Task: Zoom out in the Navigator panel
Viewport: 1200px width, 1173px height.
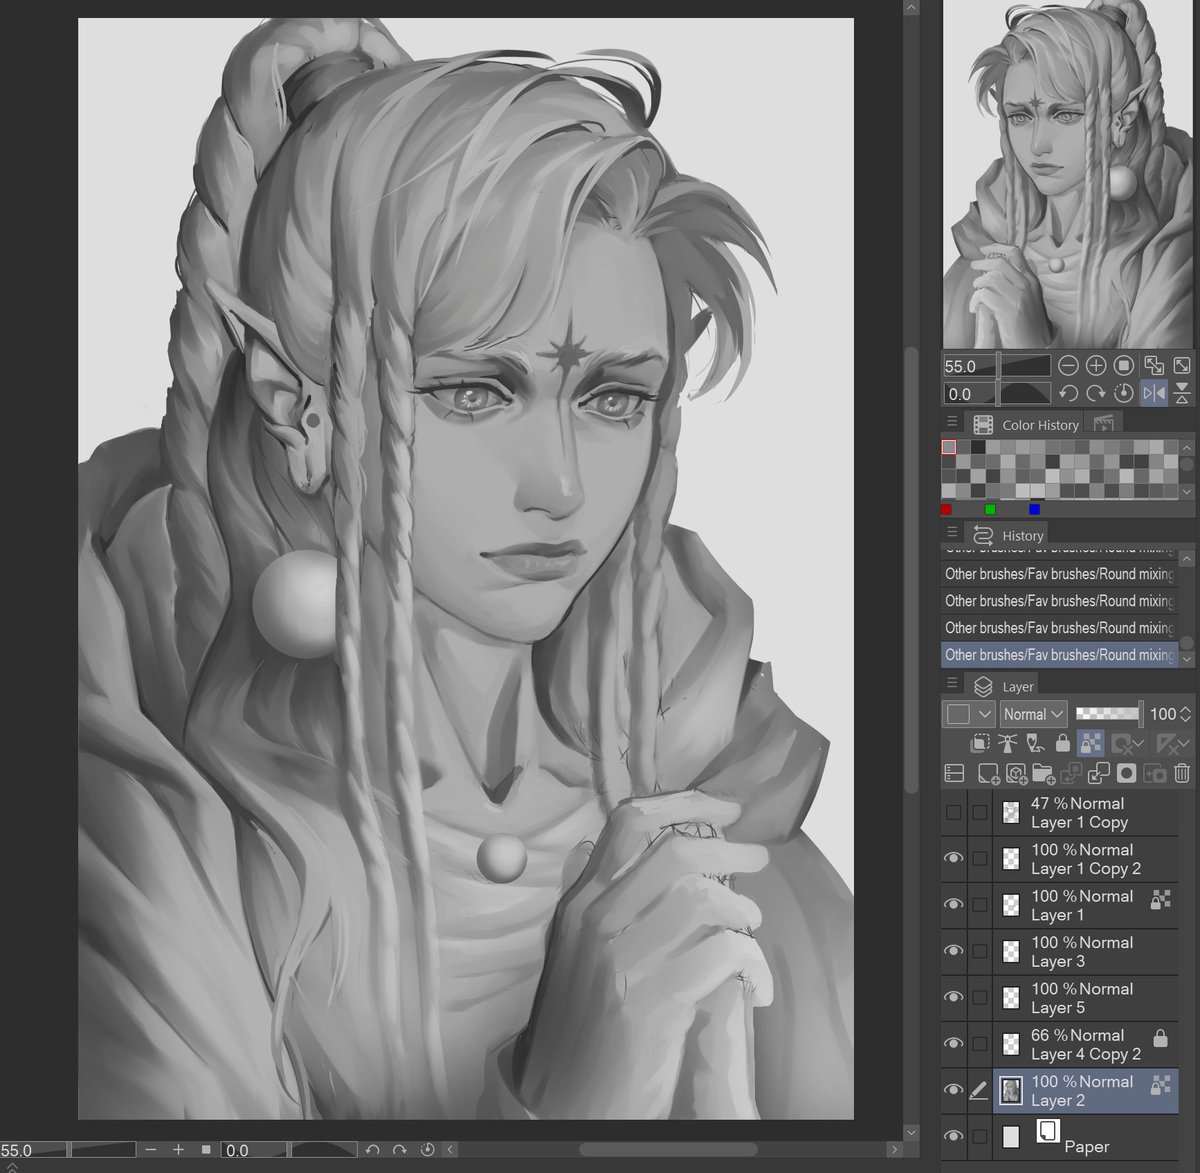Action: pos(1068,366)
